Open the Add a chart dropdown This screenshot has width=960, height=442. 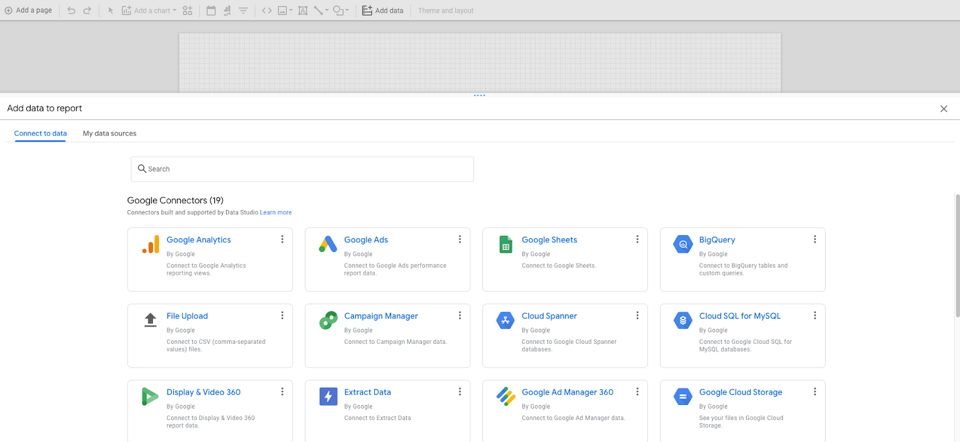149,11
